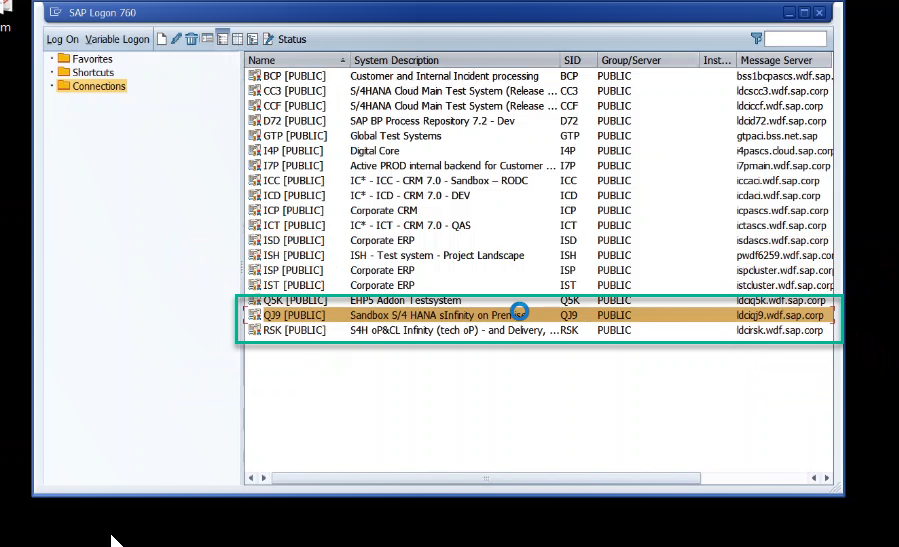The width and height of the screenshot is (899, 547).
Task: Delete the selected entry with the trash icon
Action: [x=191, y=39]
